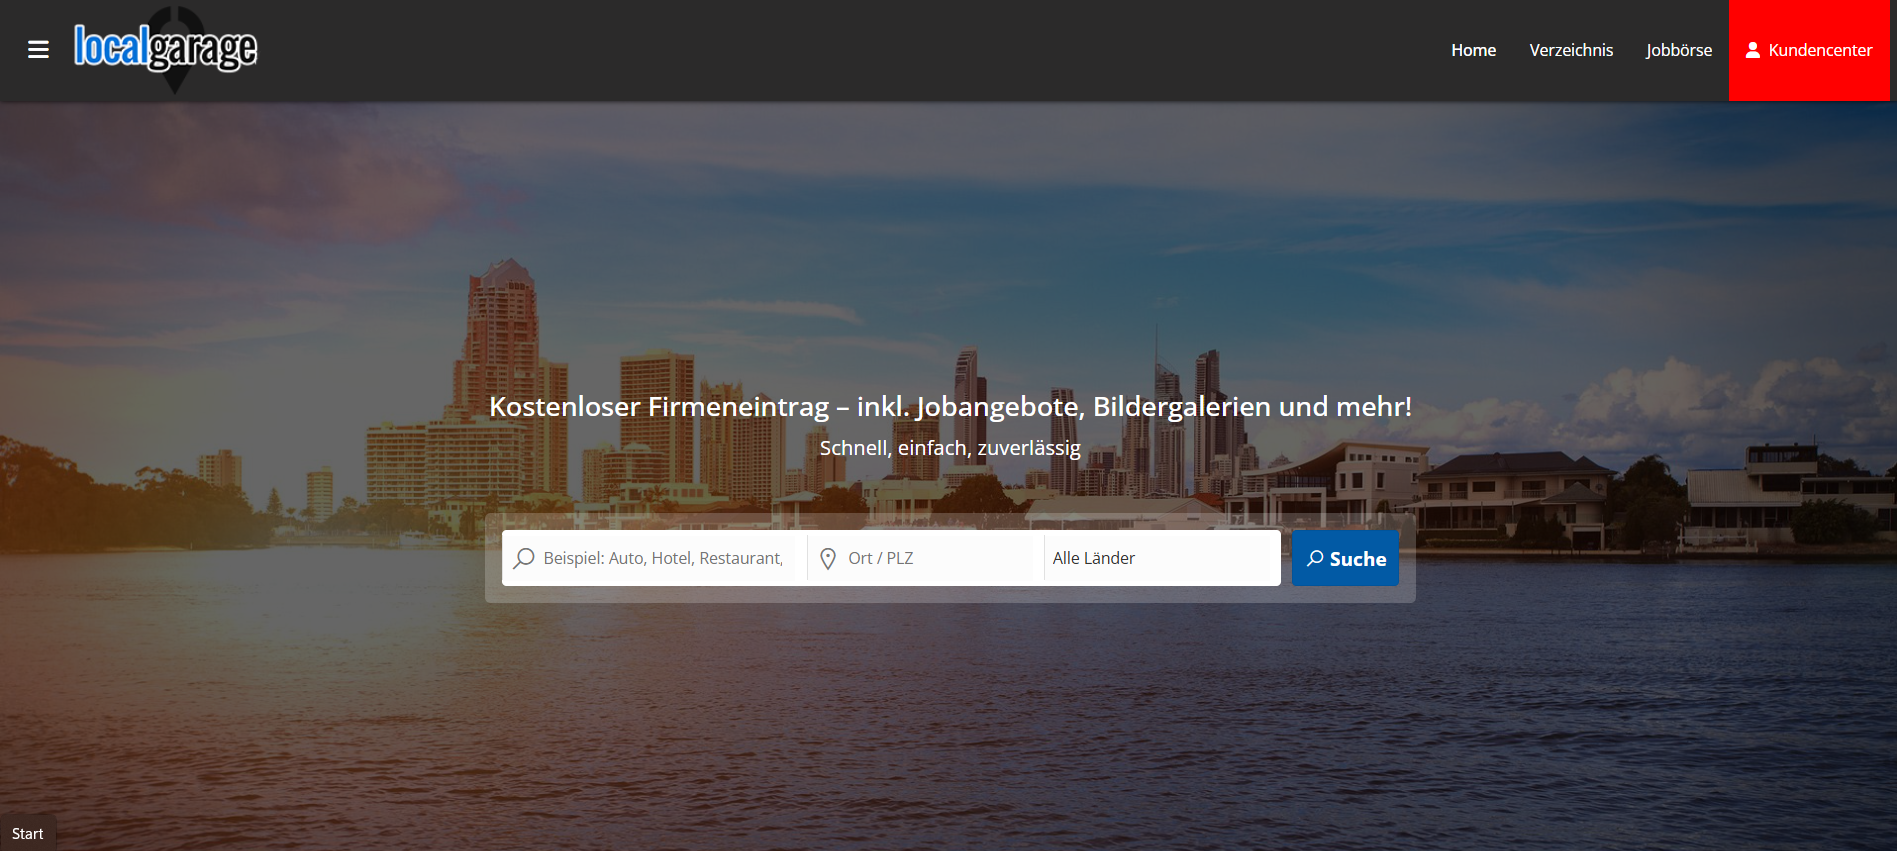Screen dimensions: 1897x851
Task: Click the localgarage logo
Action: click(x=165, y=47)
